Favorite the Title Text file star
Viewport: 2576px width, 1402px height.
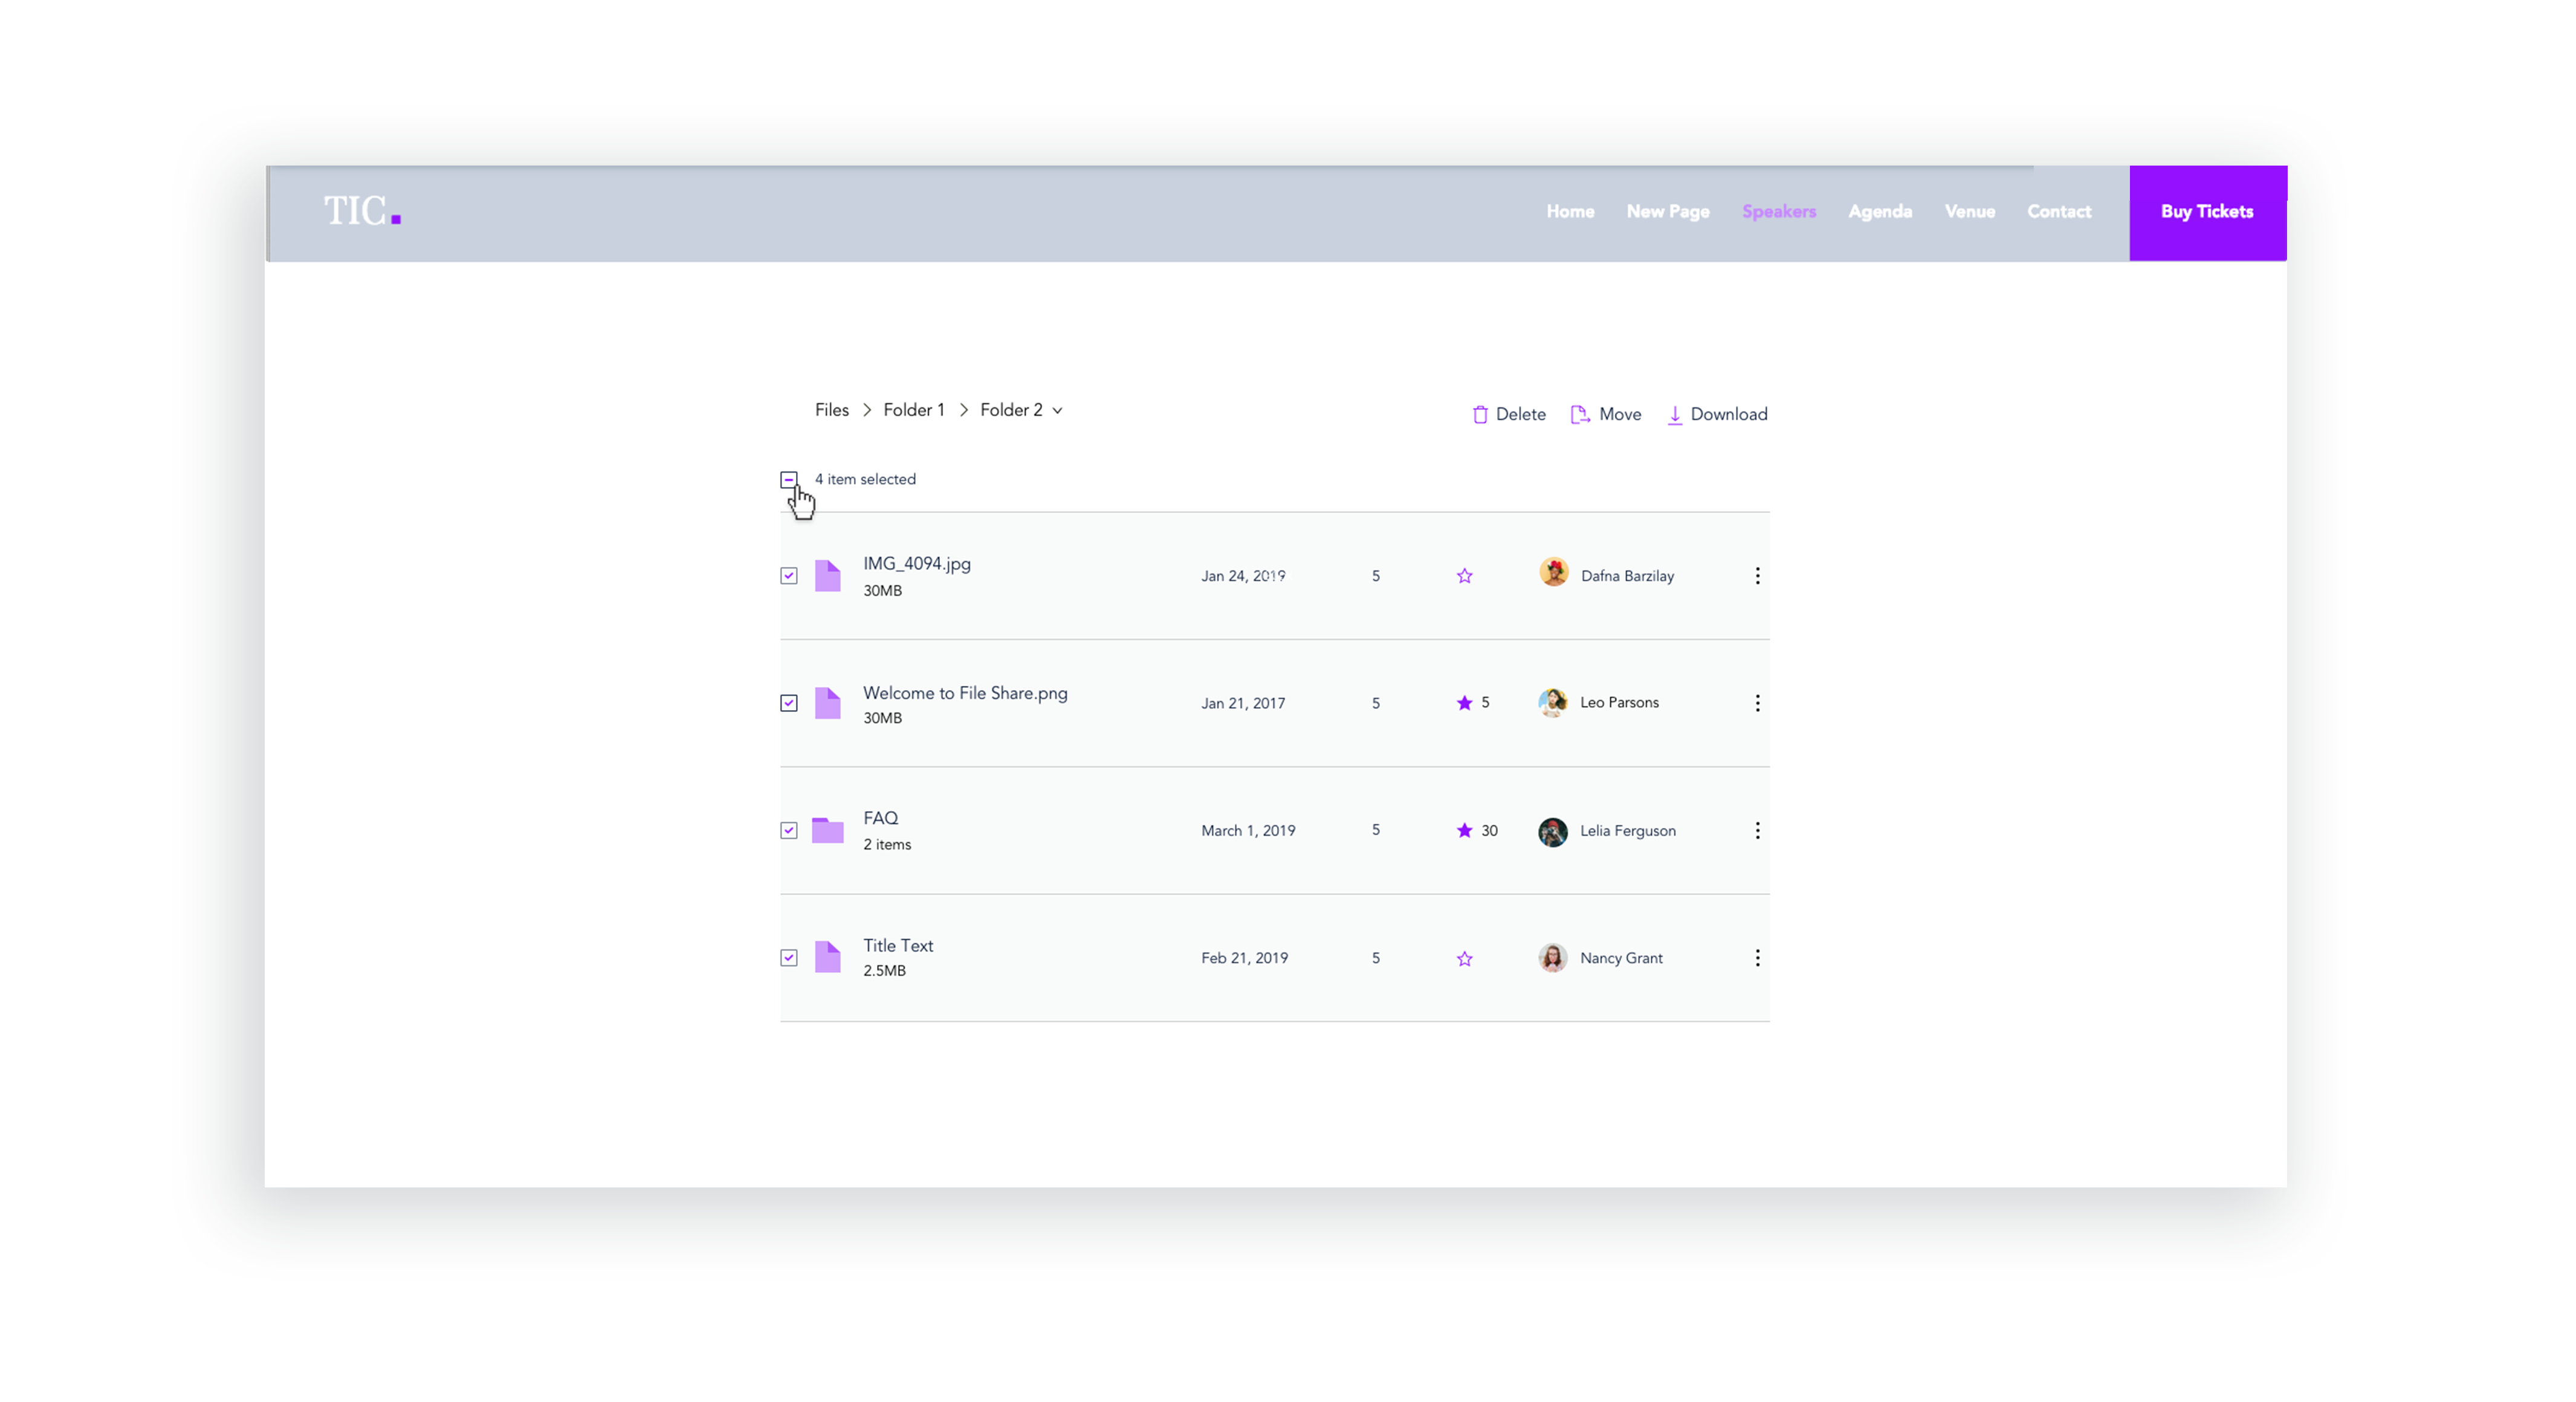coord(1464,959)
